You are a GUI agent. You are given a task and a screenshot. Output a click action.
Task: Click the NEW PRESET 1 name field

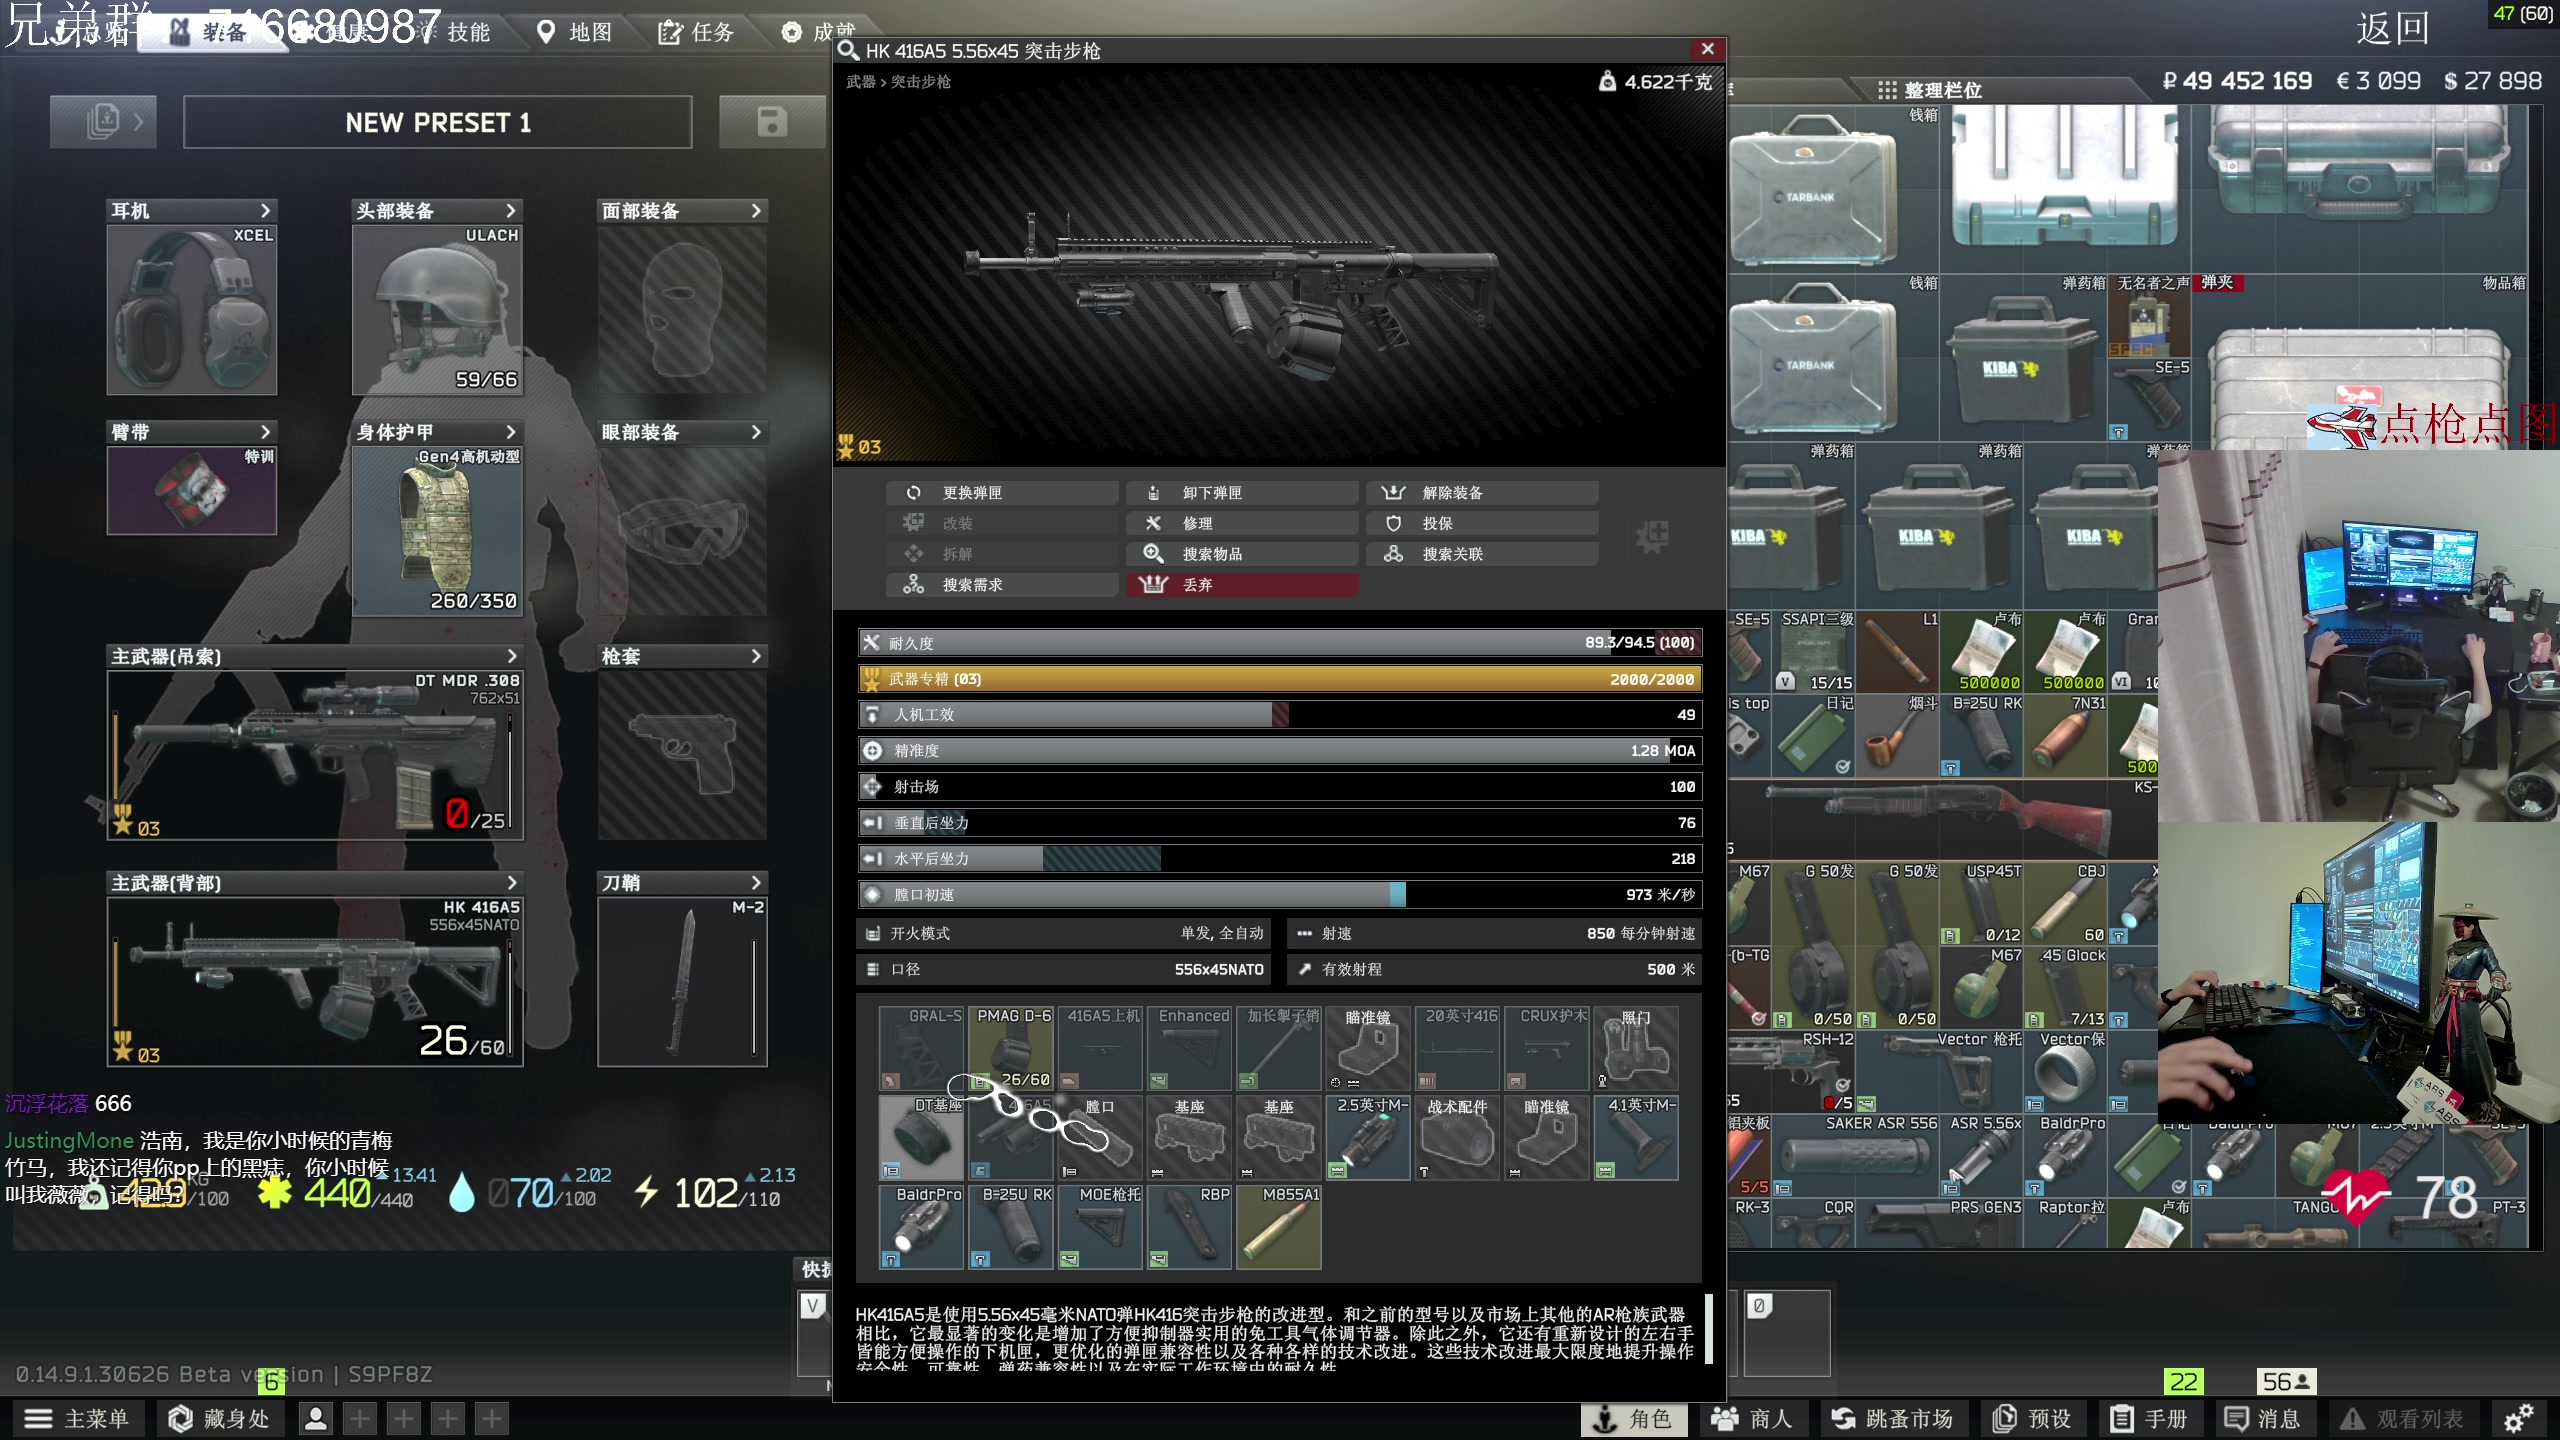pyautogui.click(x=438, y=122)
